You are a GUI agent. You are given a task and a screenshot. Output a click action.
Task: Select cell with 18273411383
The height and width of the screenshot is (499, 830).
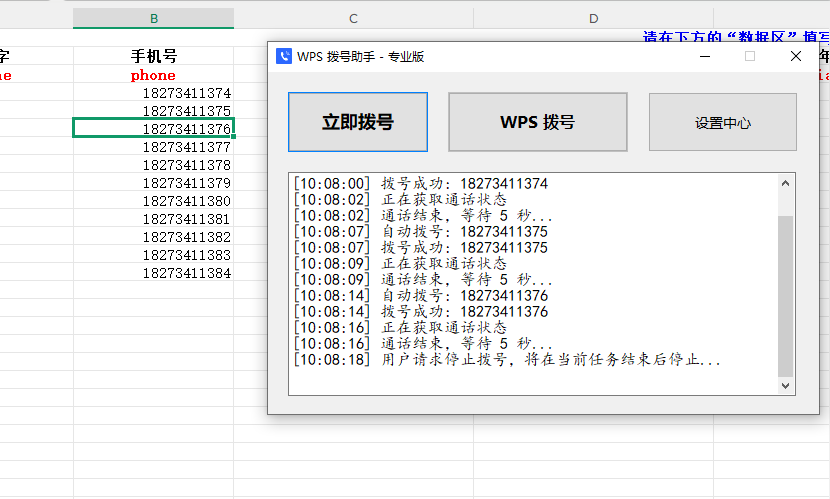coord(154,255)
